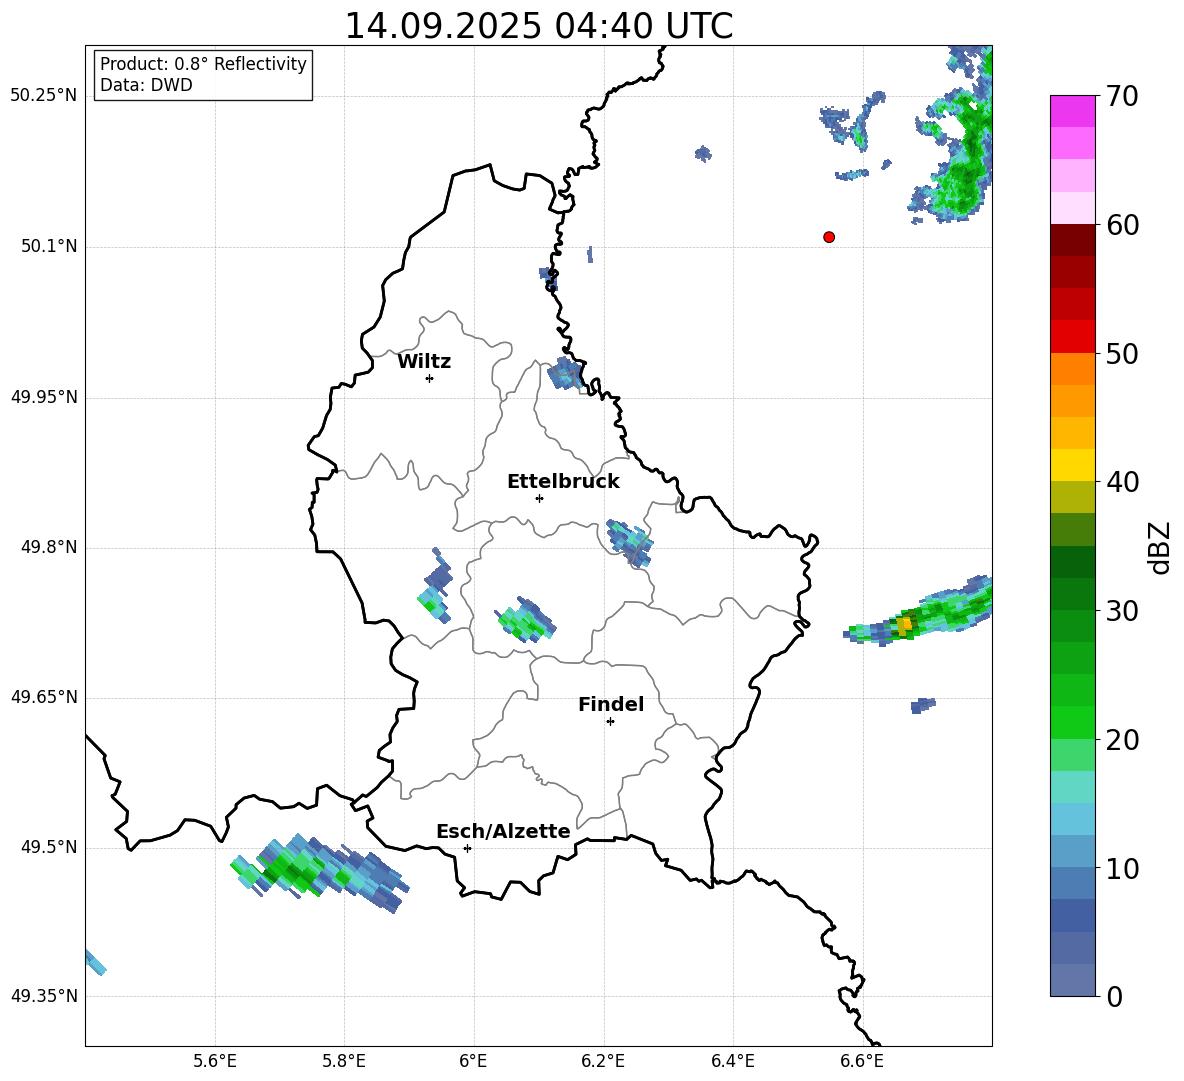The width and height of the screenshot is (1184, 1081).
Task: Click colorbar tick label 10
Action: [1122, 869]
